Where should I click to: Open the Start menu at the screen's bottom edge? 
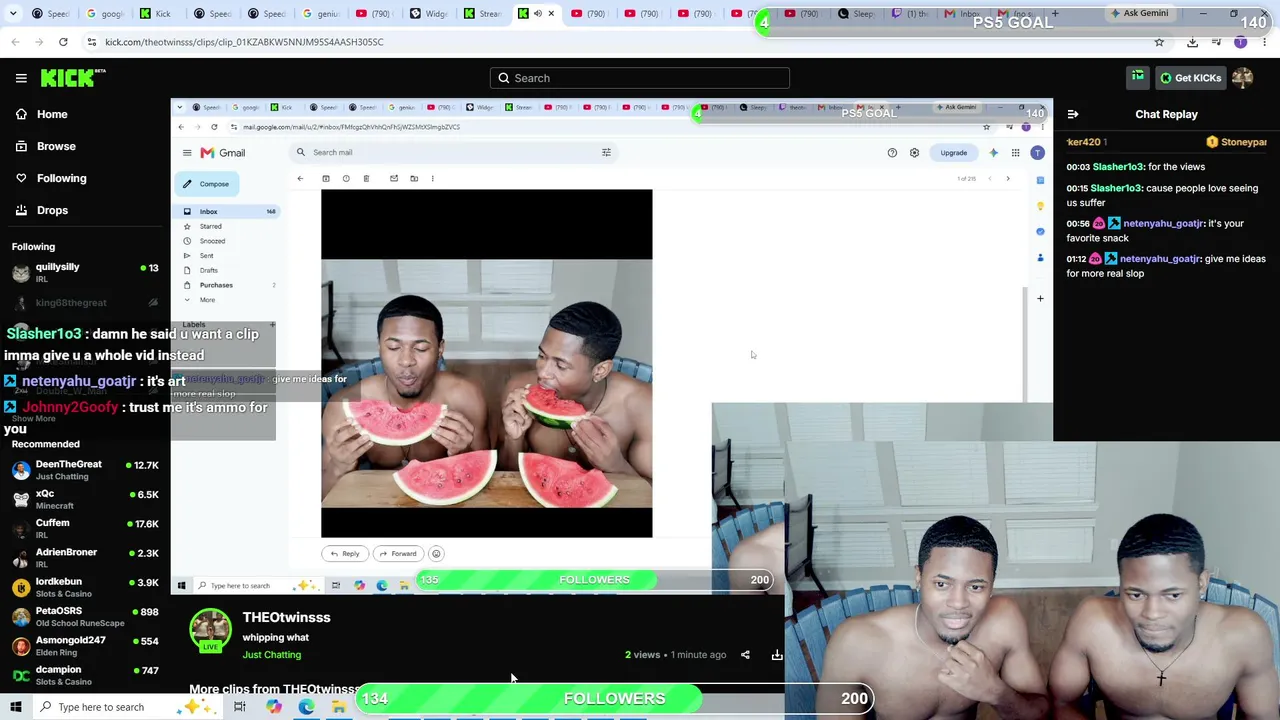tap(16, 707)
